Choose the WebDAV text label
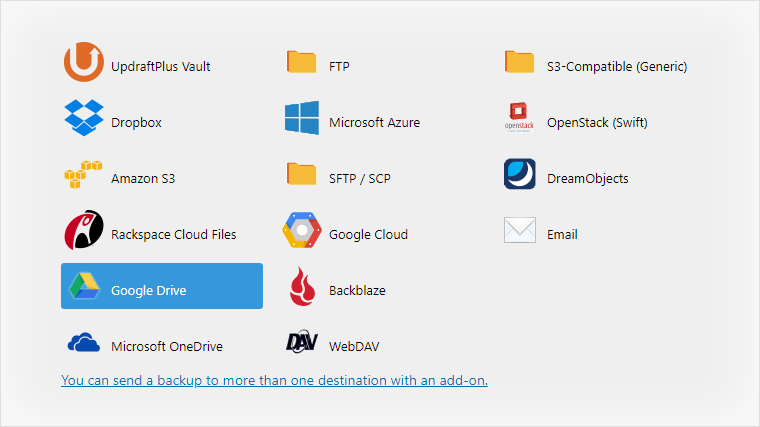Image resolution: width=760 pixels, height=427 pixels. (354, 347)
